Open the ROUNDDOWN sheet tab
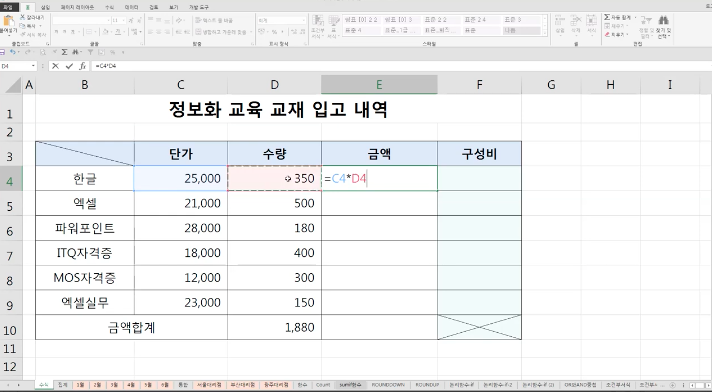 coord(388,385)
